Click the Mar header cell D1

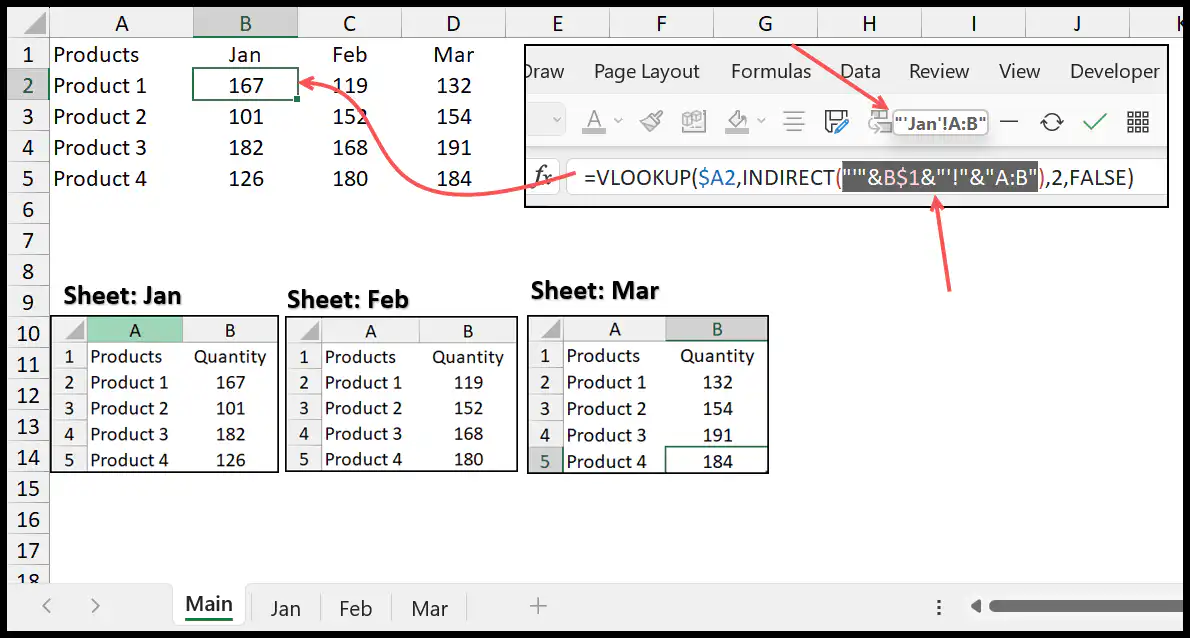pos(454,55)
